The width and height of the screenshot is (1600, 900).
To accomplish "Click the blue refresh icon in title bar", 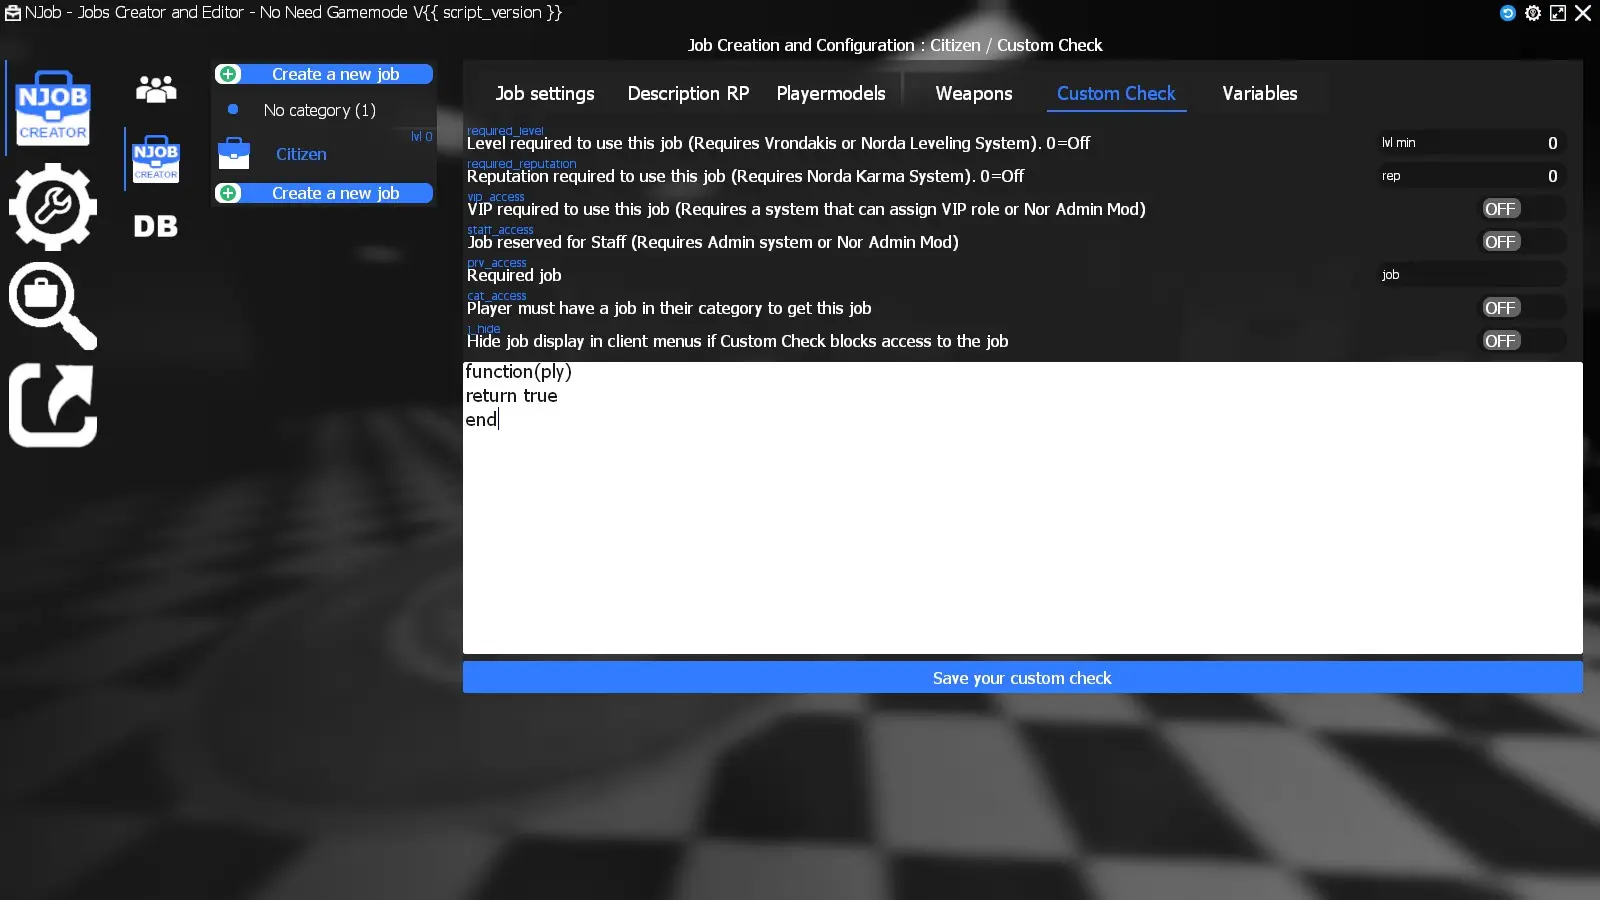I will tap(1508, 13).
